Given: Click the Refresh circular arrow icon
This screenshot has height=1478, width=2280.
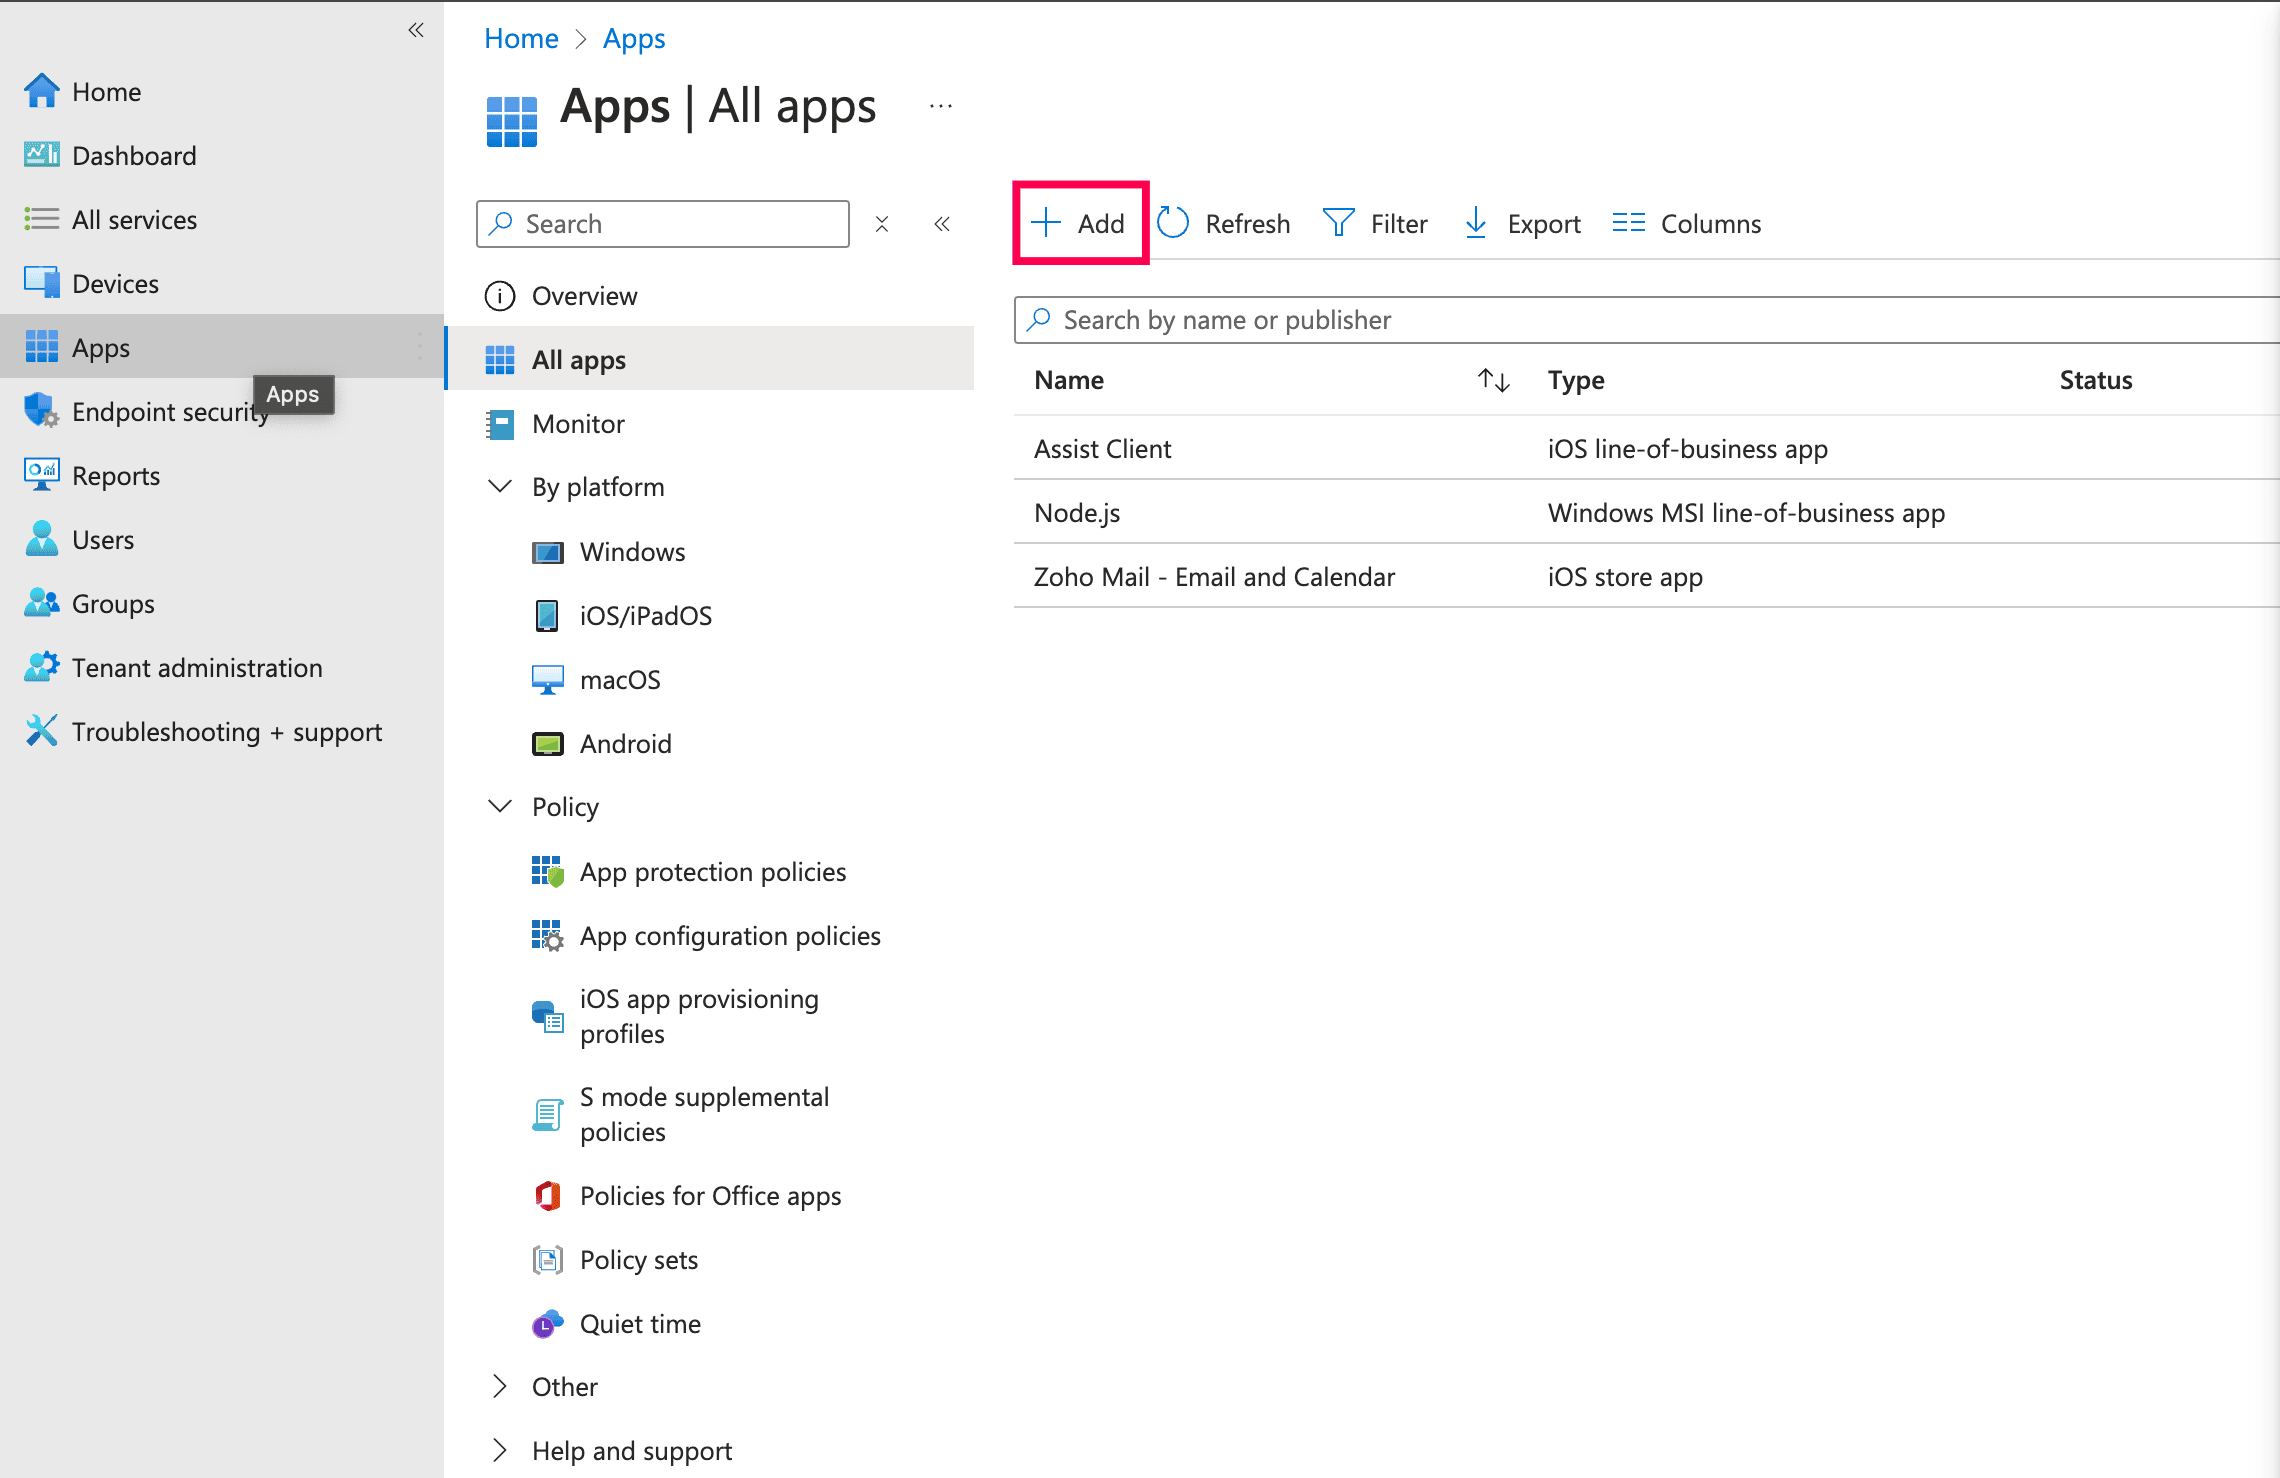Looking at the screenshot, I should pyautogui.click(x=1173, y=223).
